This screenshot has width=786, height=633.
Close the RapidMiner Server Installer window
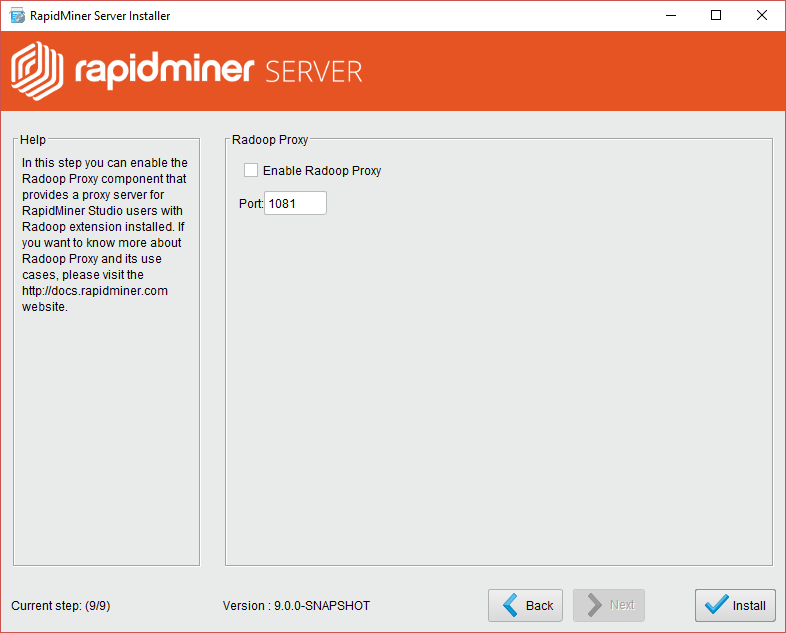point(762,15)
